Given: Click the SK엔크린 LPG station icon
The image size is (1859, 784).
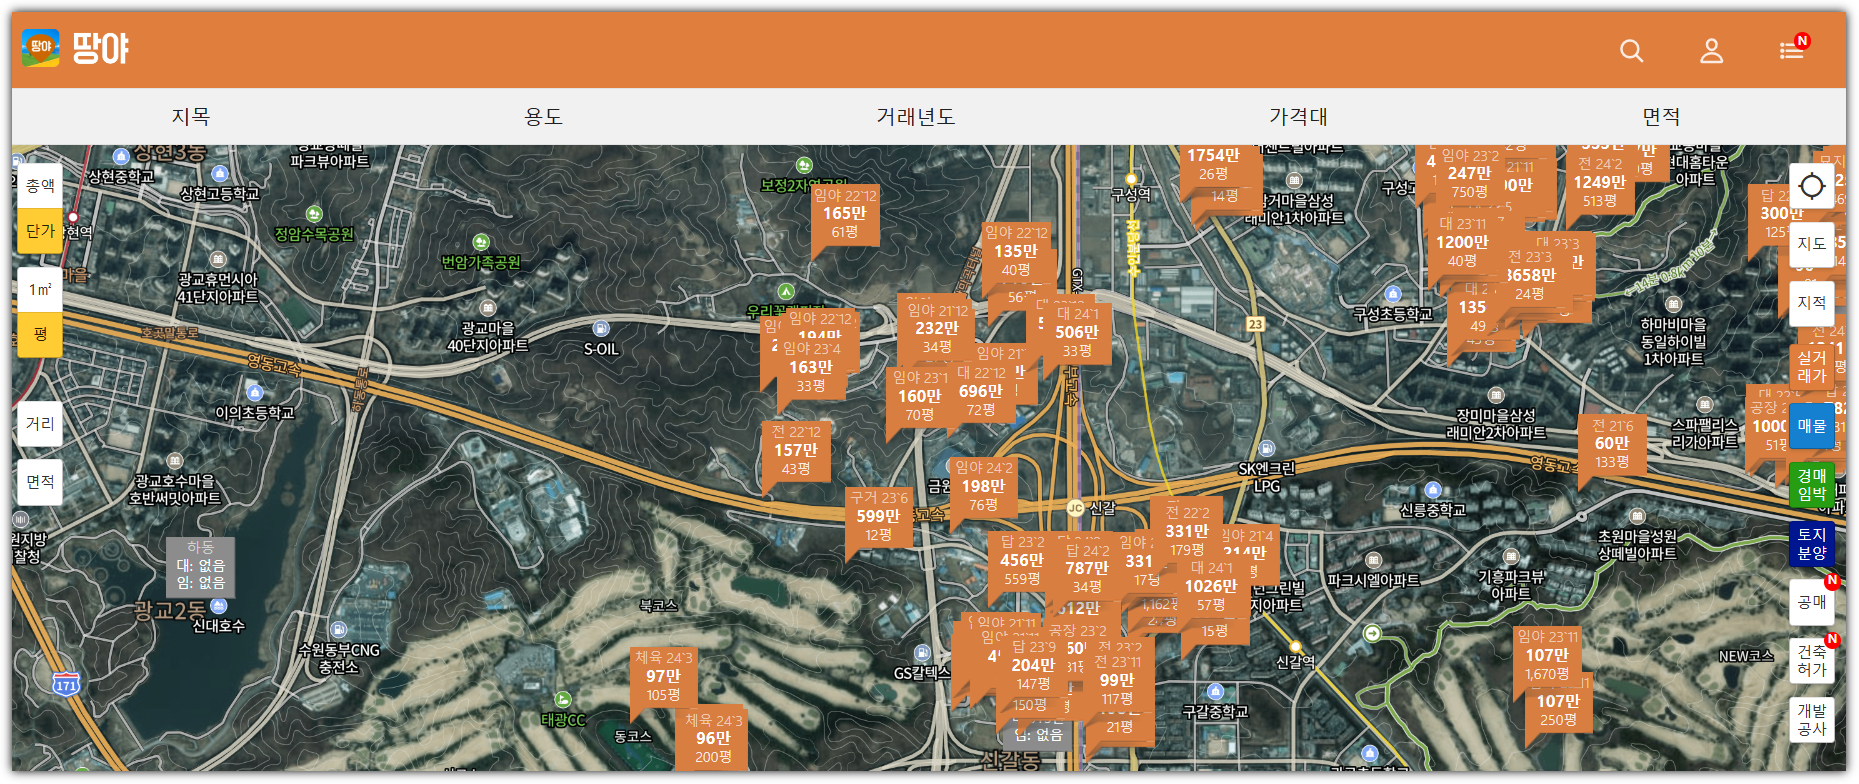Looking at the screenshot, I should point(1267,449).
